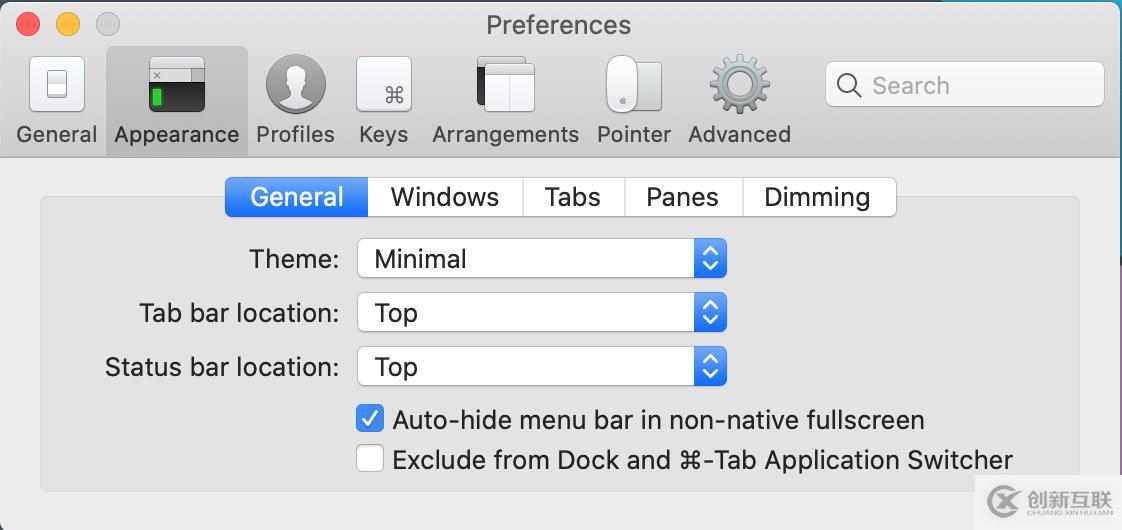
Task: Open the Pointer preferences icon
Action: click(x=634, y=85)
